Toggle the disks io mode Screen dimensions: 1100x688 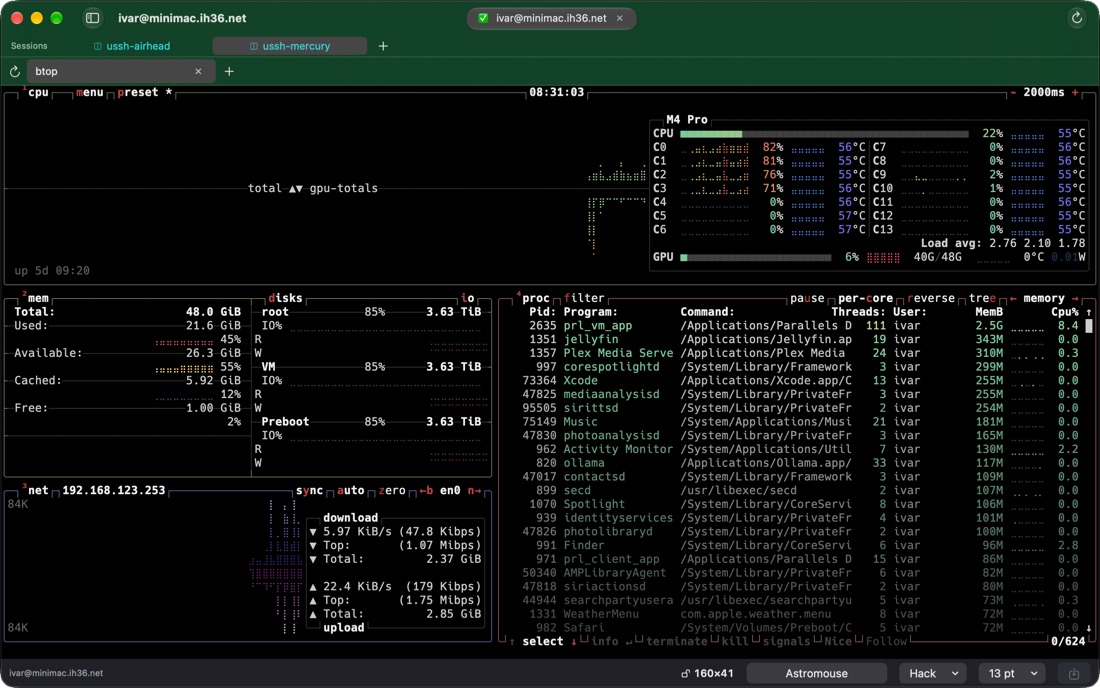pos(468,299)
